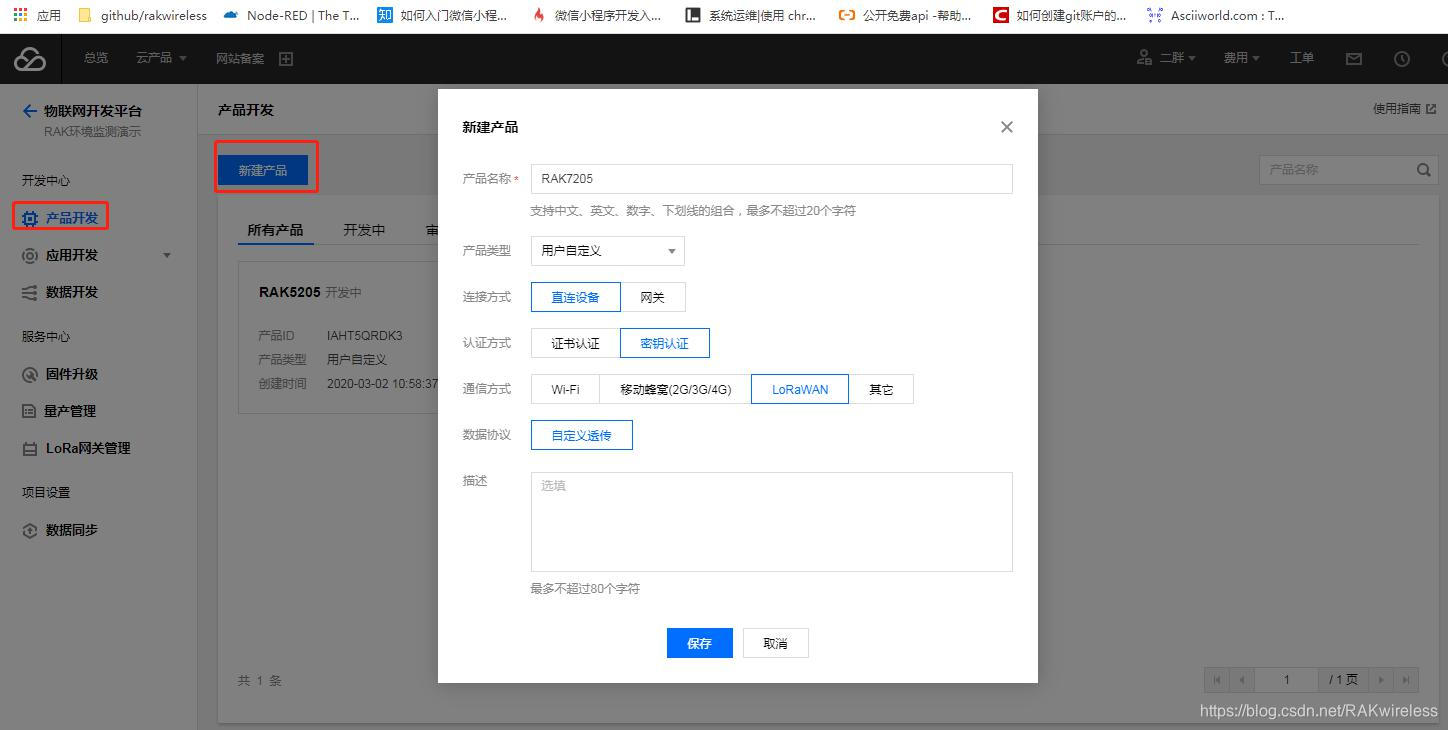Open the Node-RED bookmark
Screen dimensions: 1448x730
[x=291, y=15]
